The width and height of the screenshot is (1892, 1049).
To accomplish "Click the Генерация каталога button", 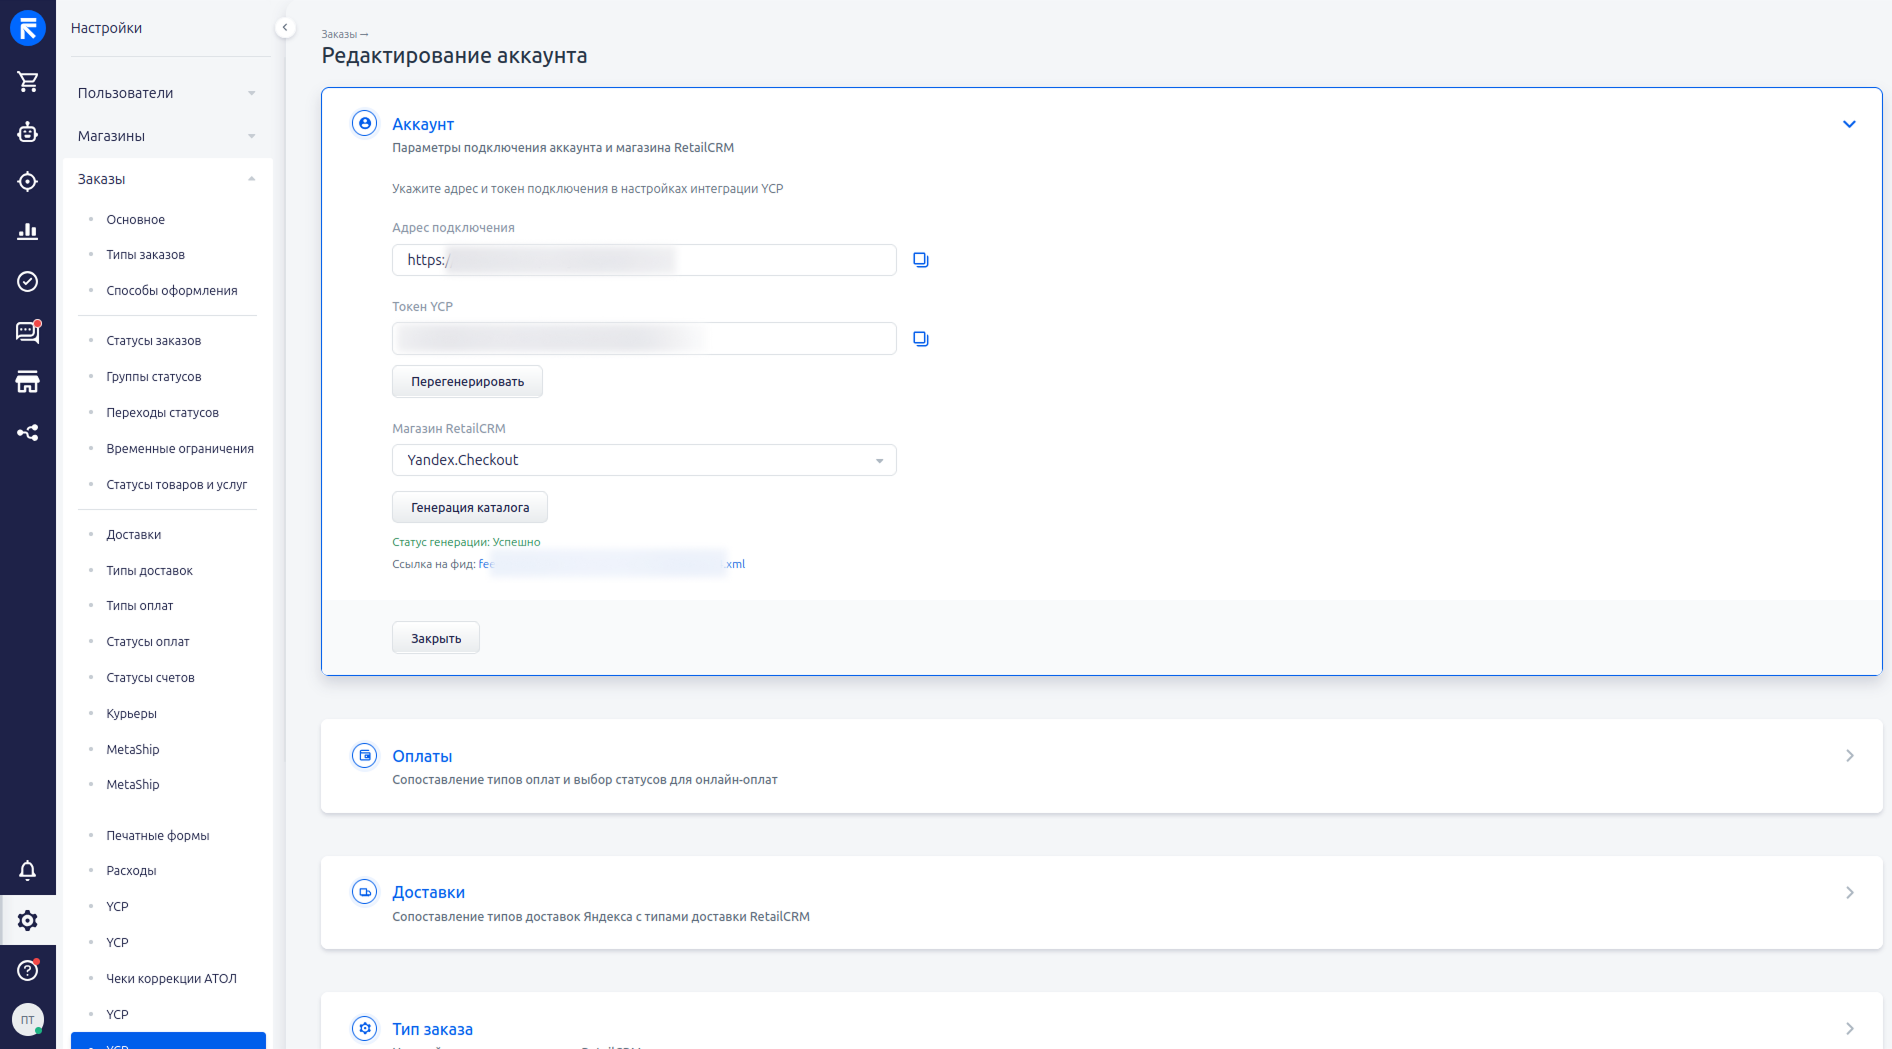I will tap(470, 508).
